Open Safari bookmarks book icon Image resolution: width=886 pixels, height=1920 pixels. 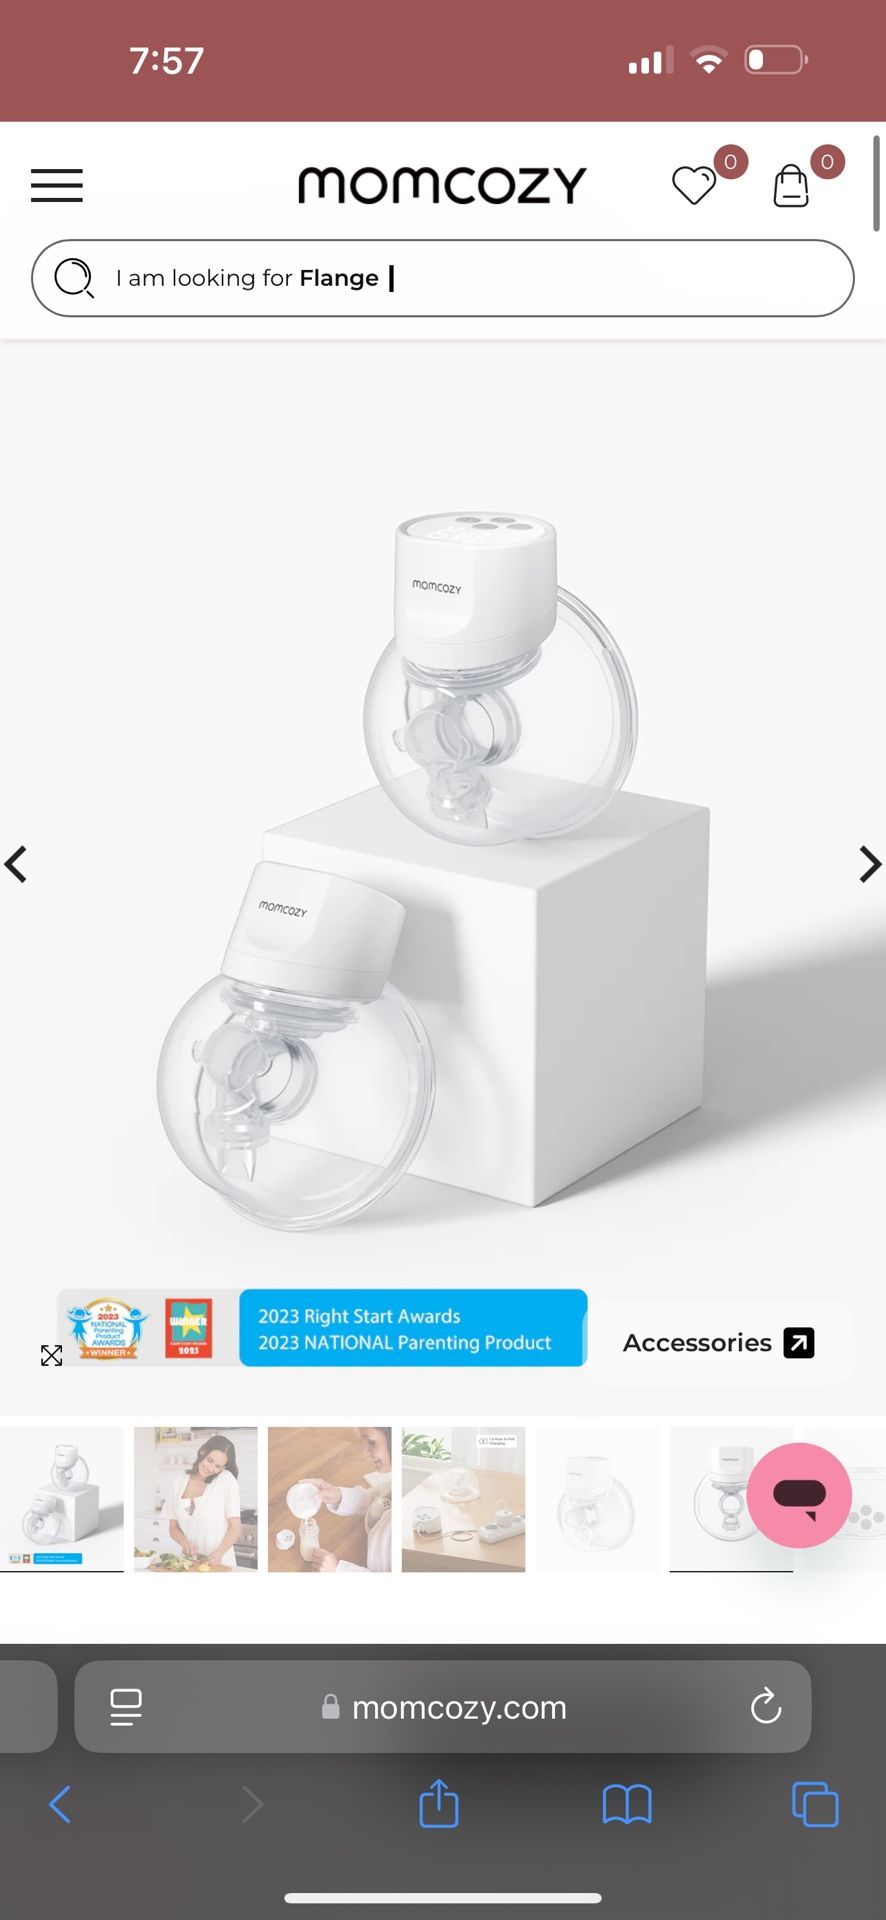coord(627,1805)
